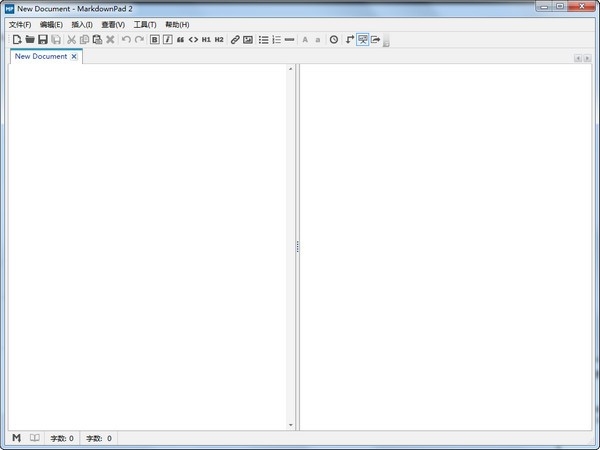600x450 pixels.
Task: Paste from clipboard with the paste icon
Action: coord(97,39)
